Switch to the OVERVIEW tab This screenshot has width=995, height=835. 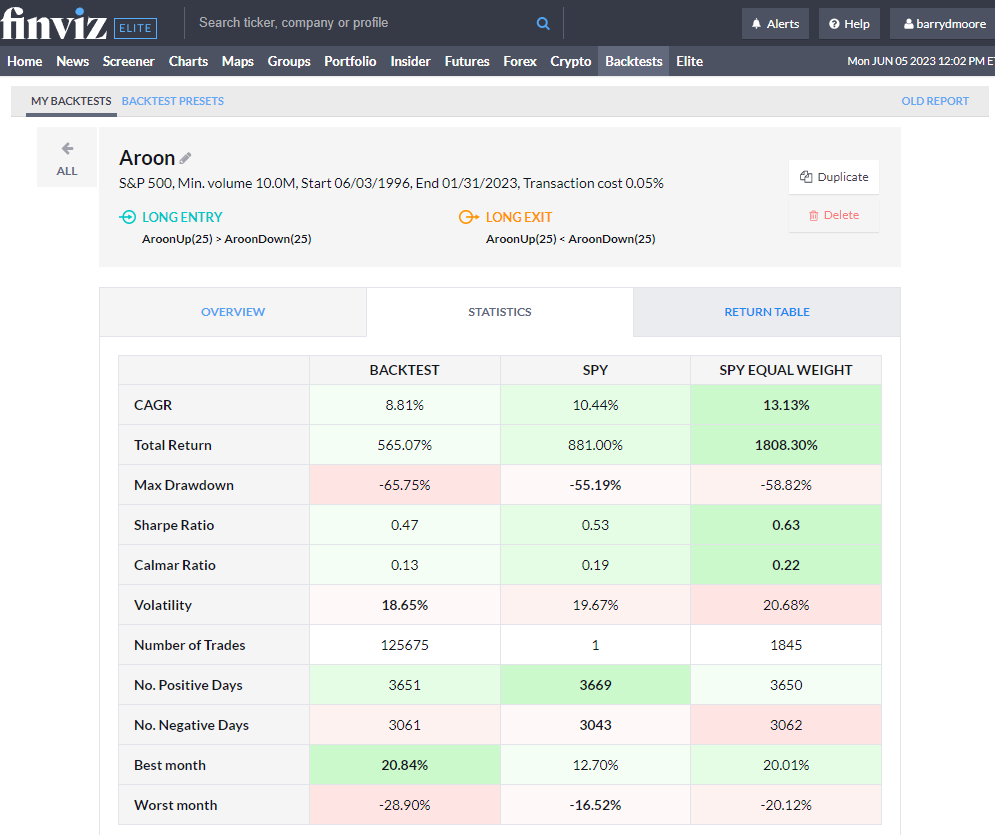tap(232, 312)
